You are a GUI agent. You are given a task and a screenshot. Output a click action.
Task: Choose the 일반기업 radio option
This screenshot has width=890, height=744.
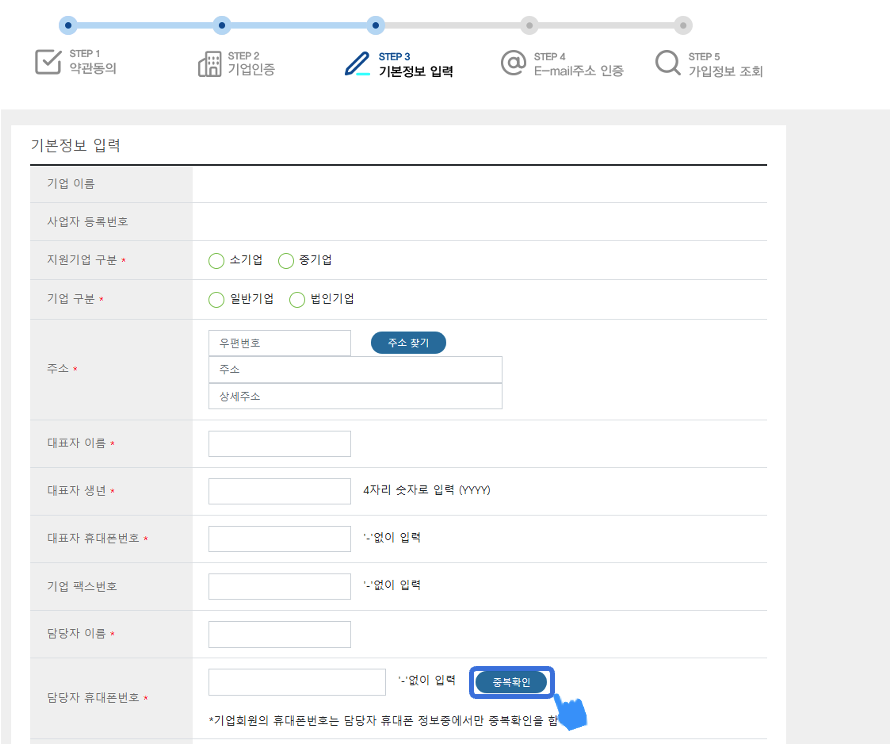pyautogui.click(x=216, y=299)
